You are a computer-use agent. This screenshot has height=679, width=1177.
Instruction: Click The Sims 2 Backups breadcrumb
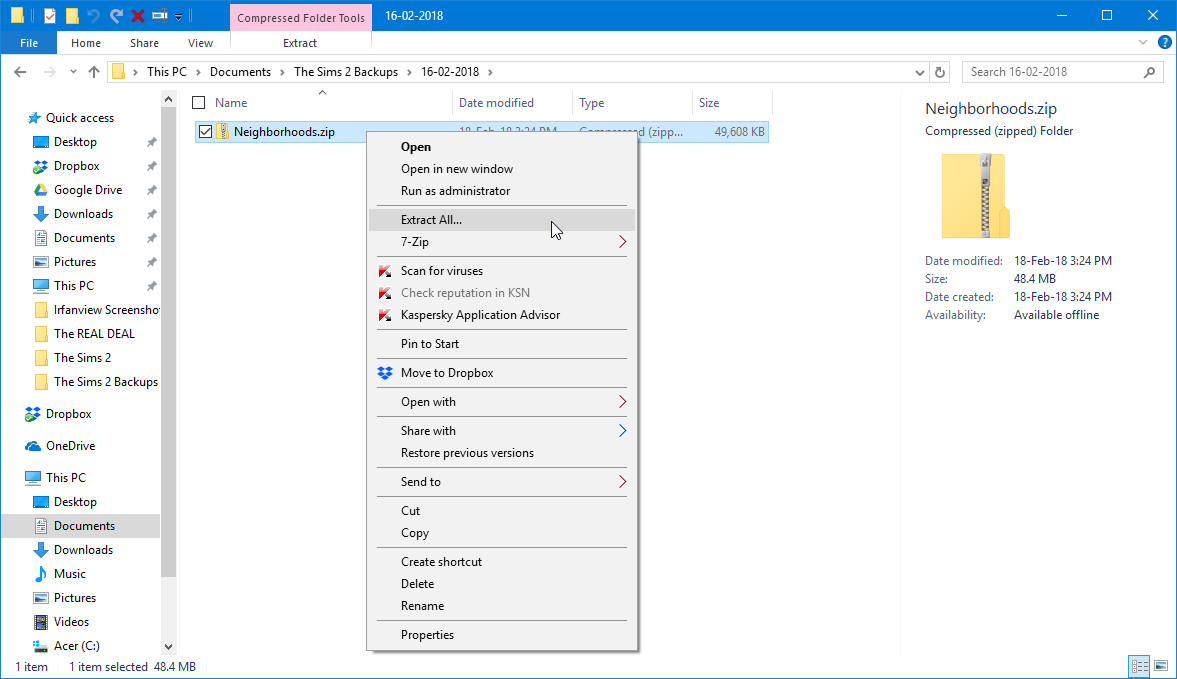pos(346,72)
